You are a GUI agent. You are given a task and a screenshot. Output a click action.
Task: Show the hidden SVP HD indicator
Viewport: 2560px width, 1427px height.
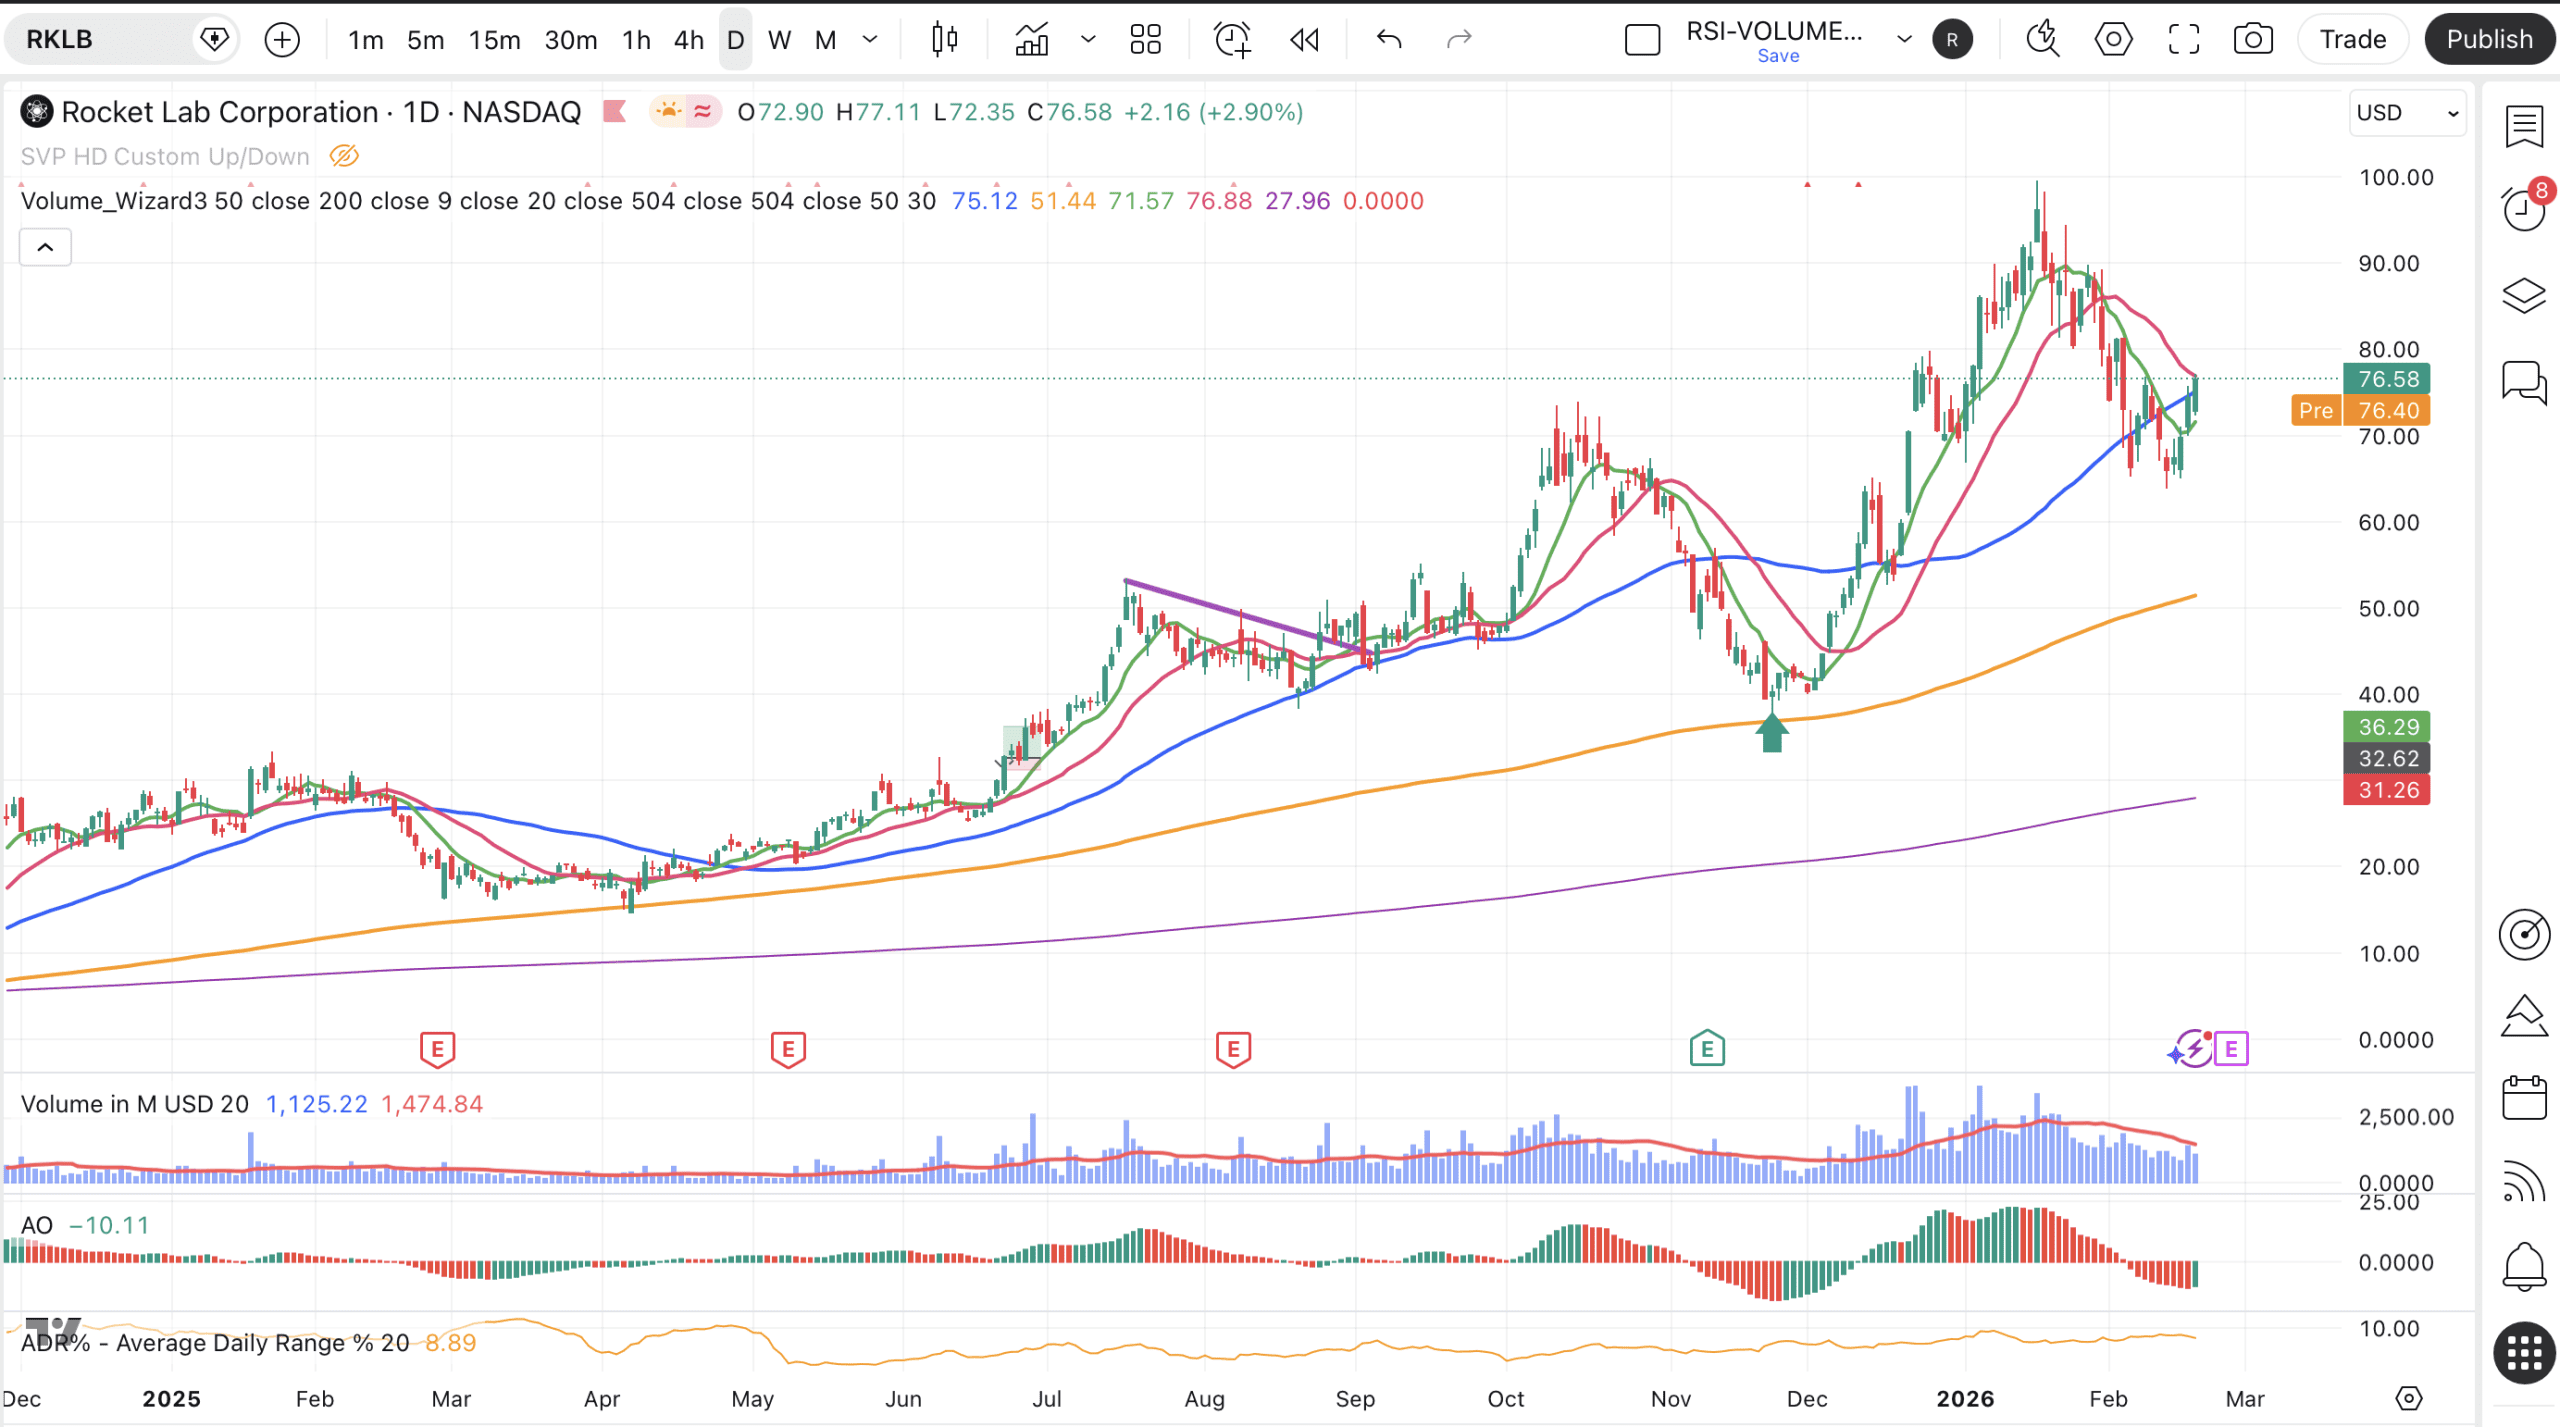point(344,156)
